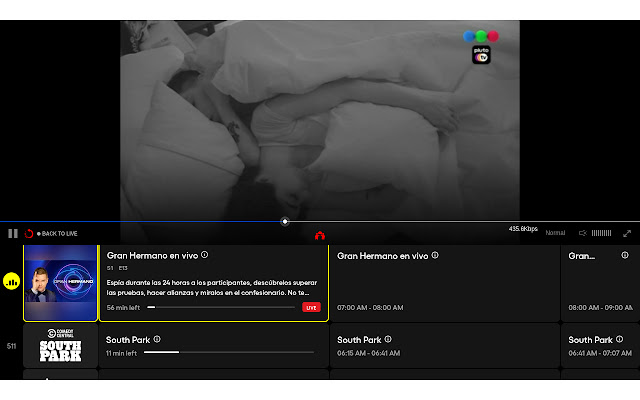
Task: Click the 435.6Kbps bitrate readout
Action: (523, 229)
